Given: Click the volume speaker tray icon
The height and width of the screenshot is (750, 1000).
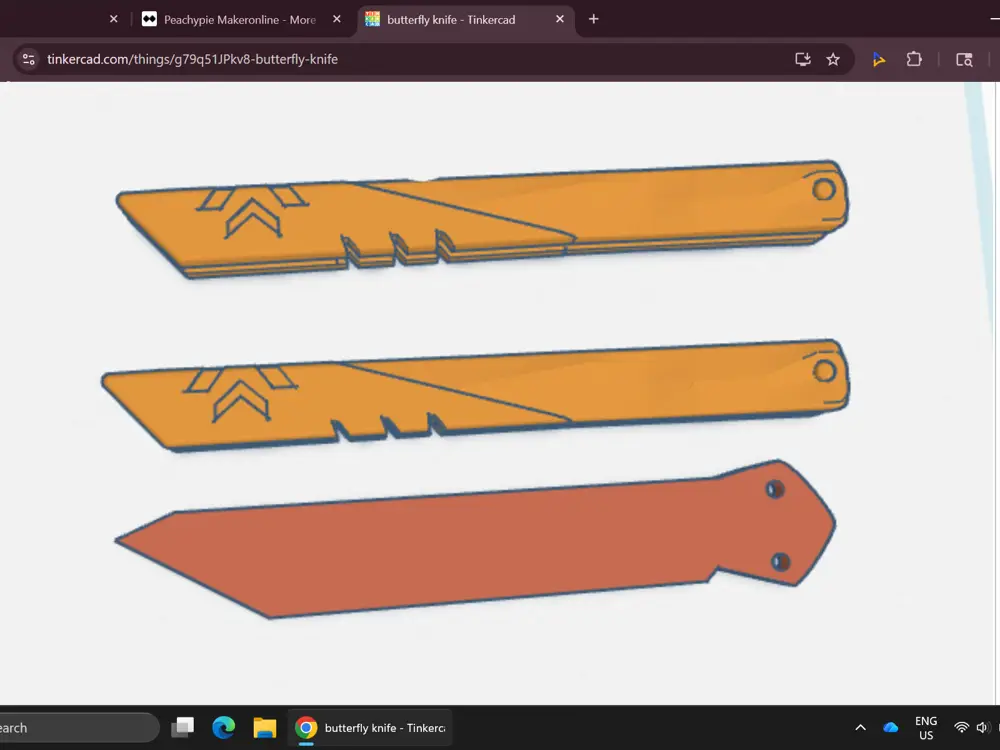Looking at the screenshot, I should tap(982, 727).
